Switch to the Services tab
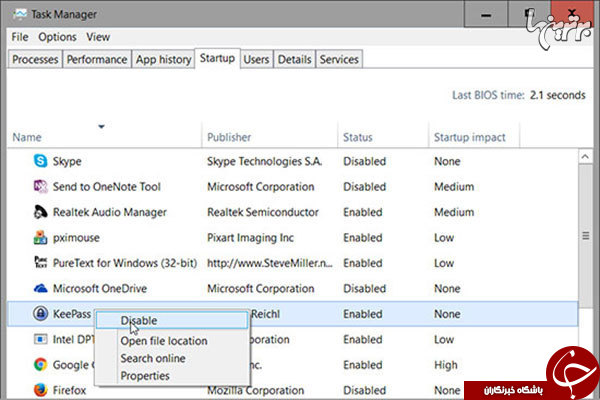This screenshot has height=400, width=600. click(x=339, y=59)
